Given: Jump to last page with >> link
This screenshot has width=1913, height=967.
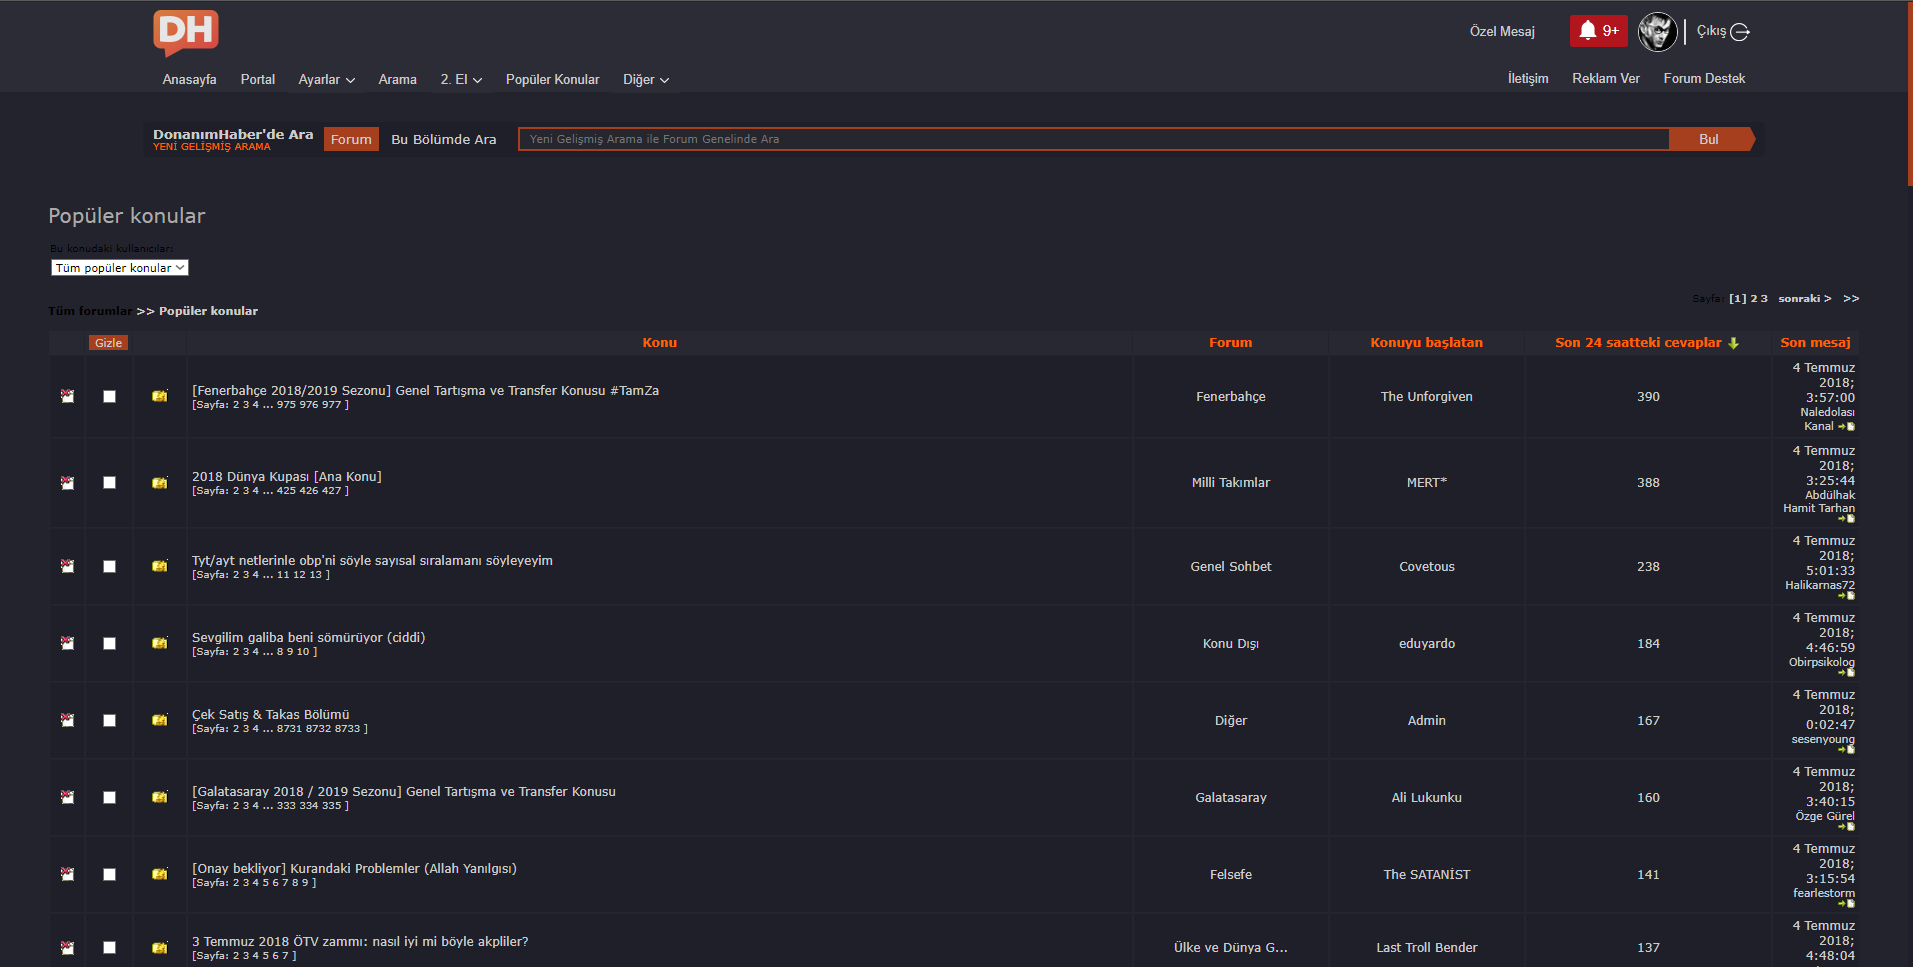Looking at the screenshot, I should coord(1851,298).
